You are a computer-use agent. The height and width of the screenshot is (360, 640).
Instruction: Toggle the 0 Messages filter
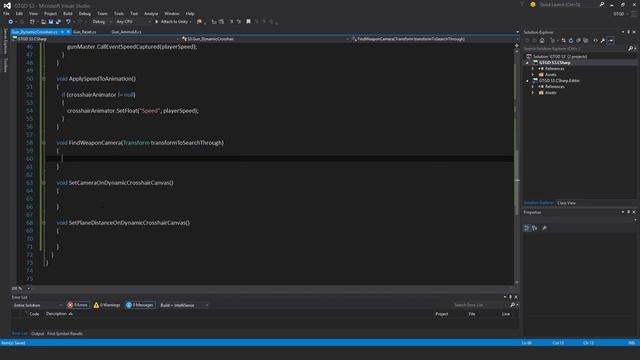140,305
